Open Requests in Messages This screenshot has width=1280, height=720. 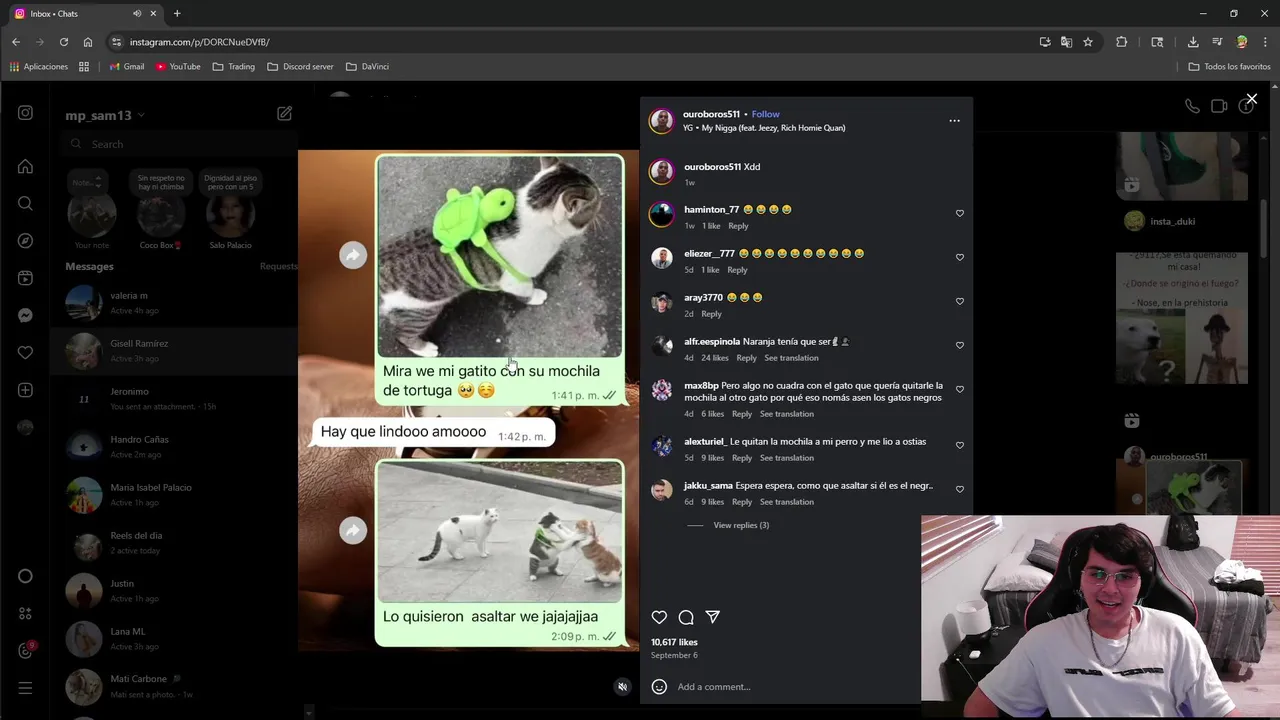tap(279, 266)
